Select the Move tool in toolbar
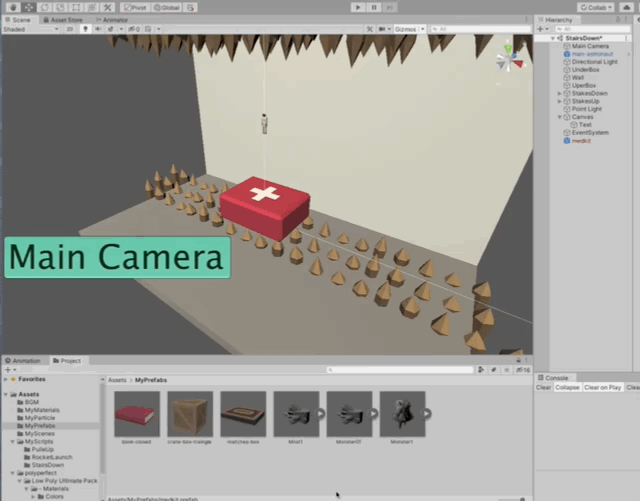Viewport: 640px width, 501px height. click(x=28, y=7)
